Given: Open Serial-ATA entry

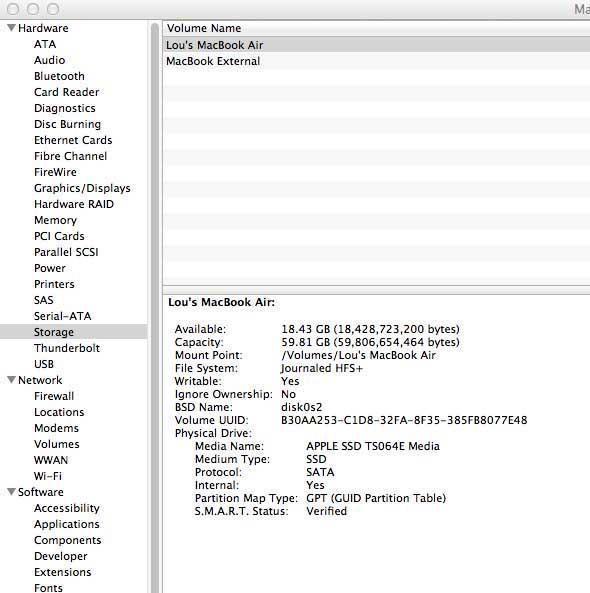Looking at the screenshot, I should 62,316.
